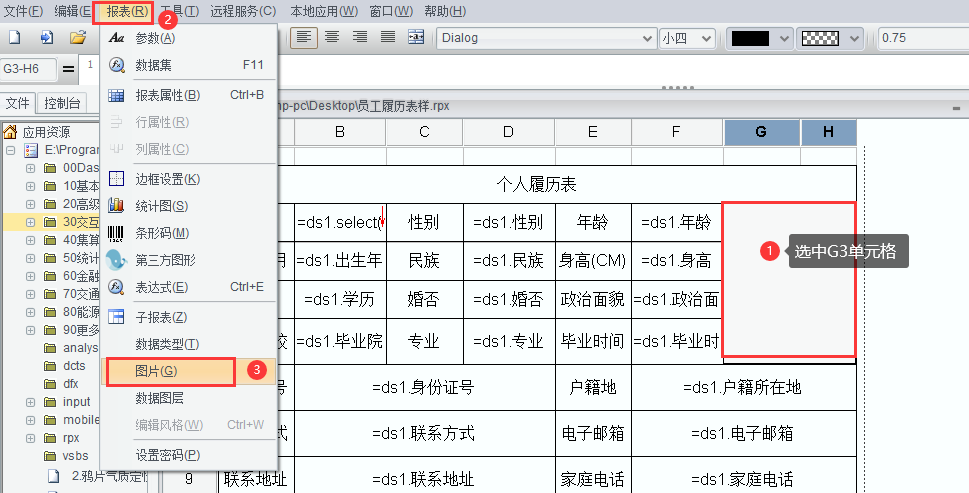Click the align left toolbar icon
This screenshot has height=493, width=969.
(305, 38)
